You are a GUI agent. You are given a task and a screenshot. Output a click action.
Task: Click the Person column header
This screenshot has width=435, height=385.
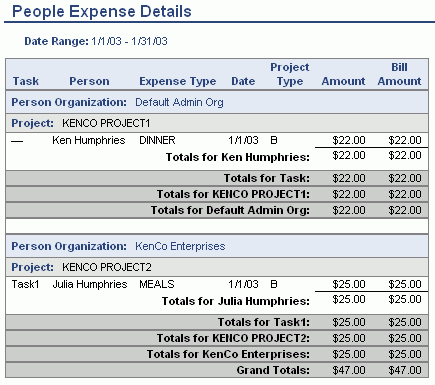click(x=89, y=81)
